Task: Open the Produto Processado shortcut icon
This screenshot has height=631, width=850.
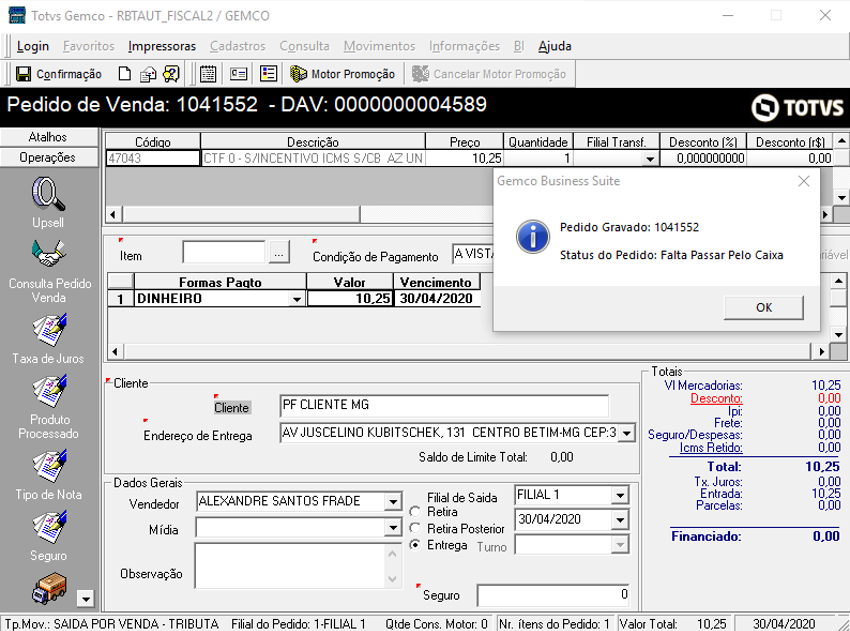Action: pos(49,391)
